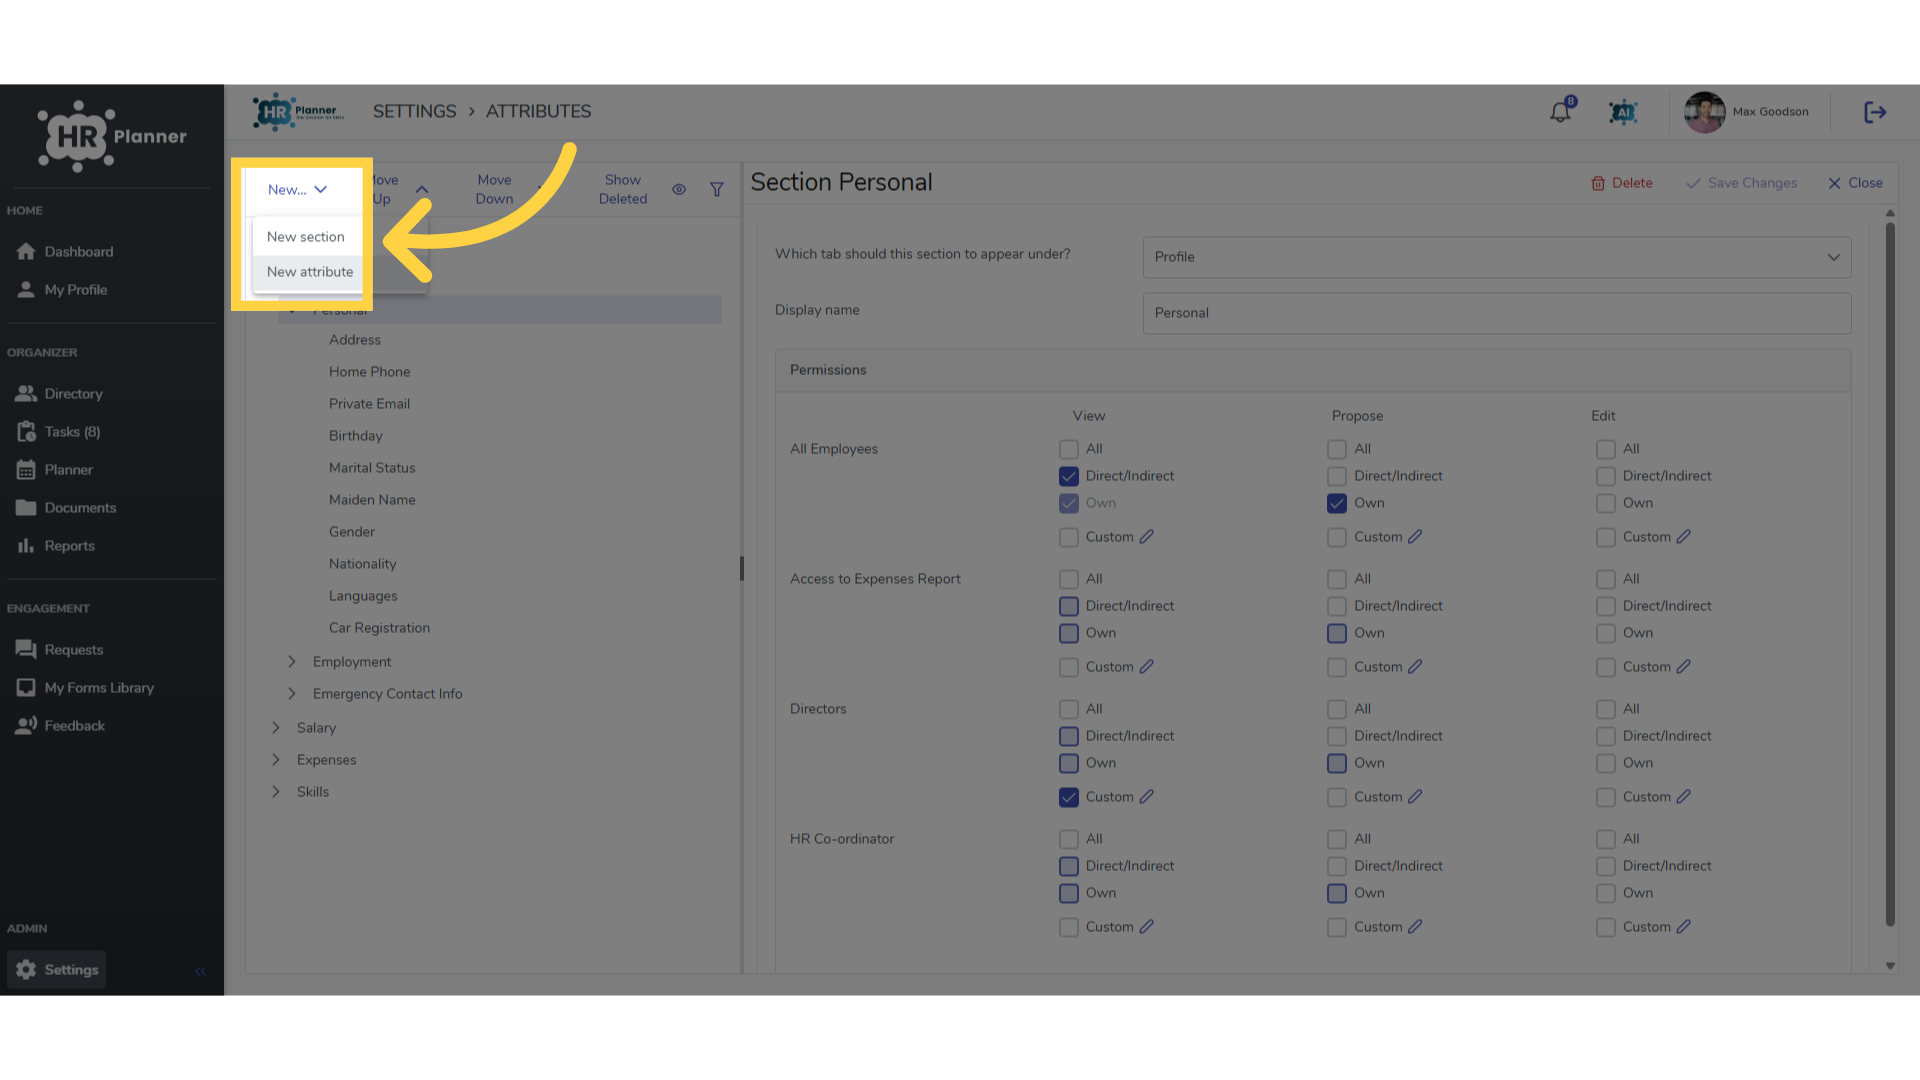Image resolution: width=1920 pixels, height=1080 pixels.
Task: Click Show Deleted in toolbar
Action: (623, 189)
